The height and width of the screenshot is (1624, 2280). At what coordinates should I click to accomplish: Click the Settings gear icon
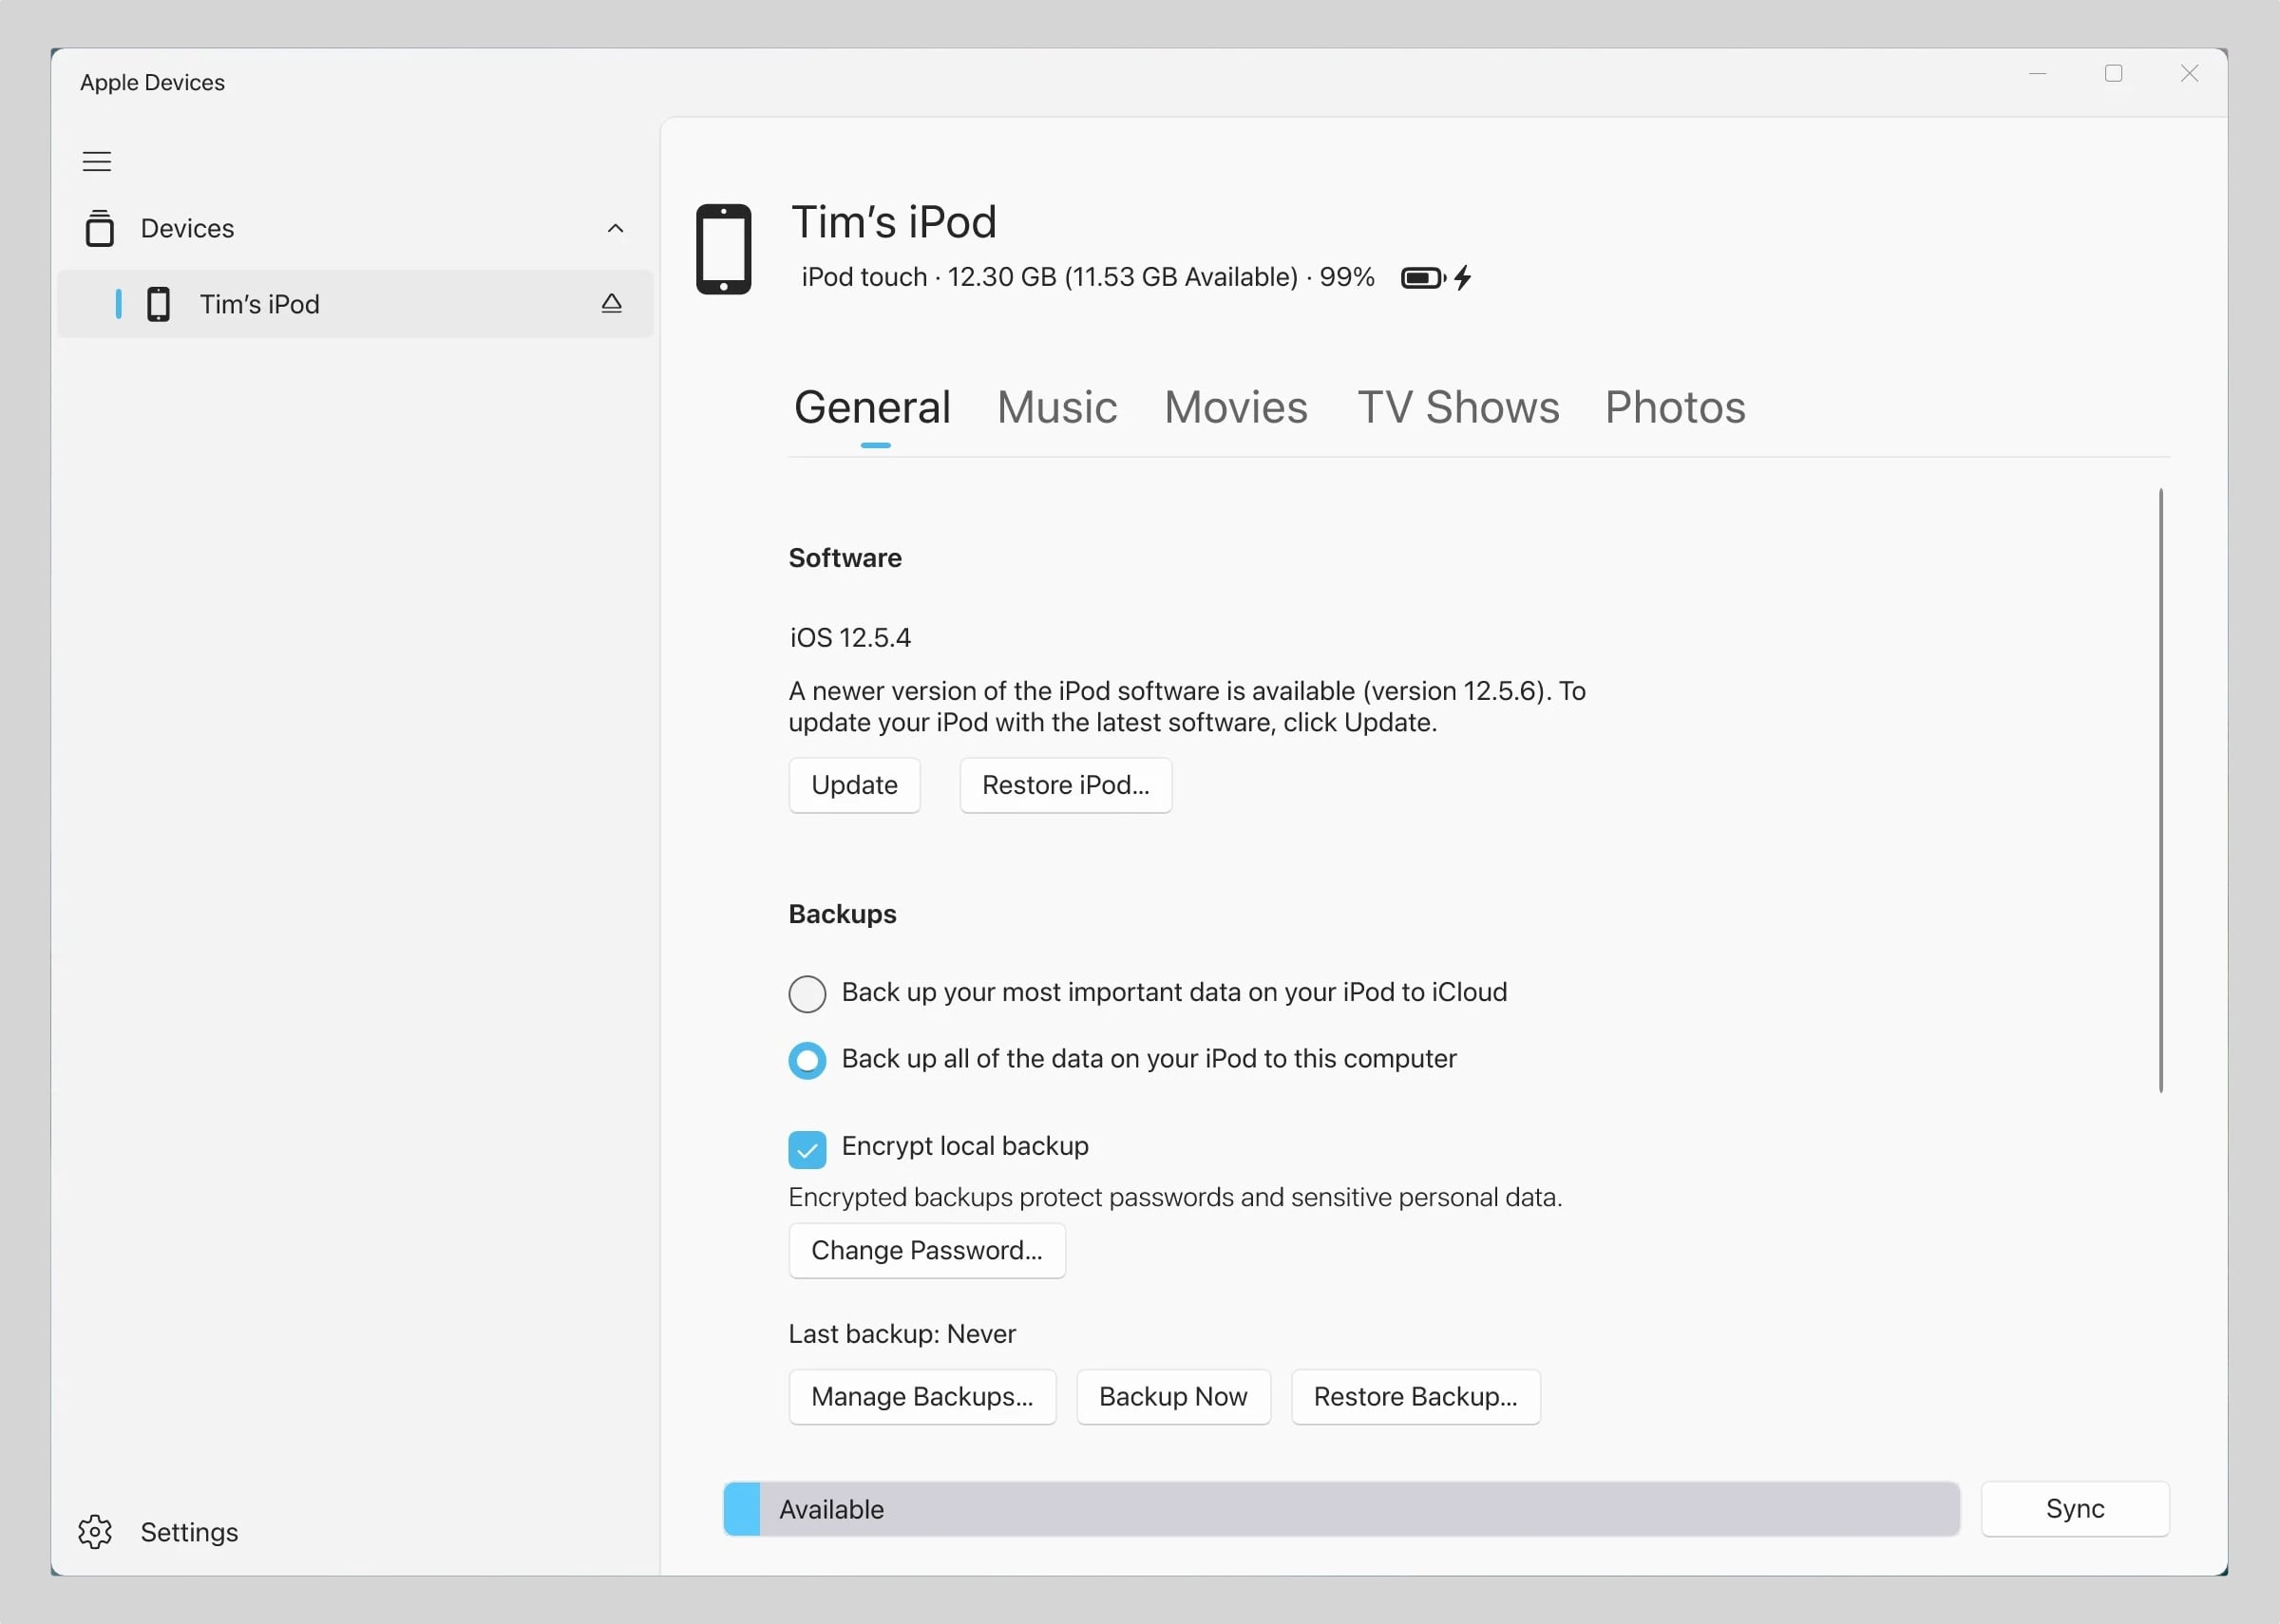coord(95,1532)
